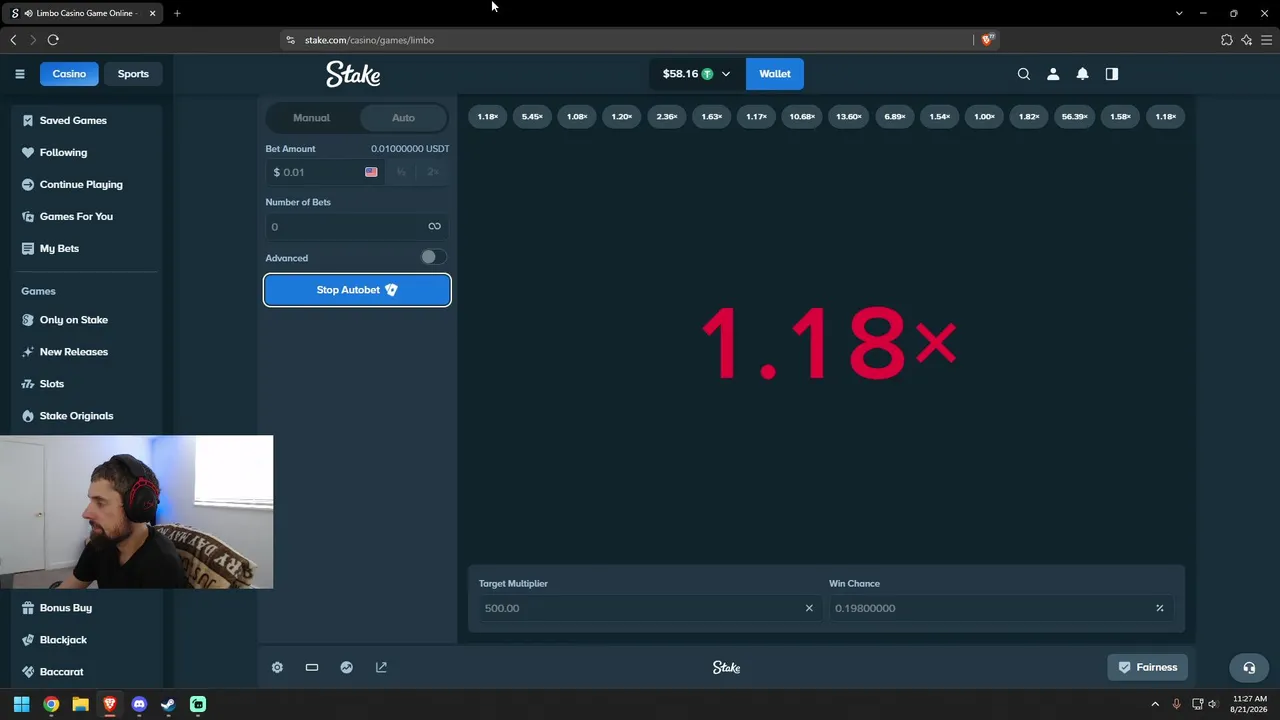Screen dimensions: 1280x720
Task: Click the 56.39× result pill
Action: 1075,117
